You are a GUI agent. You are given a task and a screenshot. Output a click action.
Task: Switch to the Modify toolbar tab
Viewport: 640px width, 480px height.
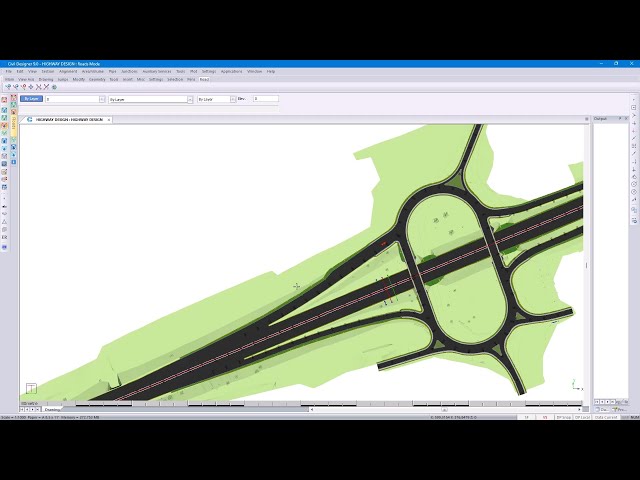79,80
